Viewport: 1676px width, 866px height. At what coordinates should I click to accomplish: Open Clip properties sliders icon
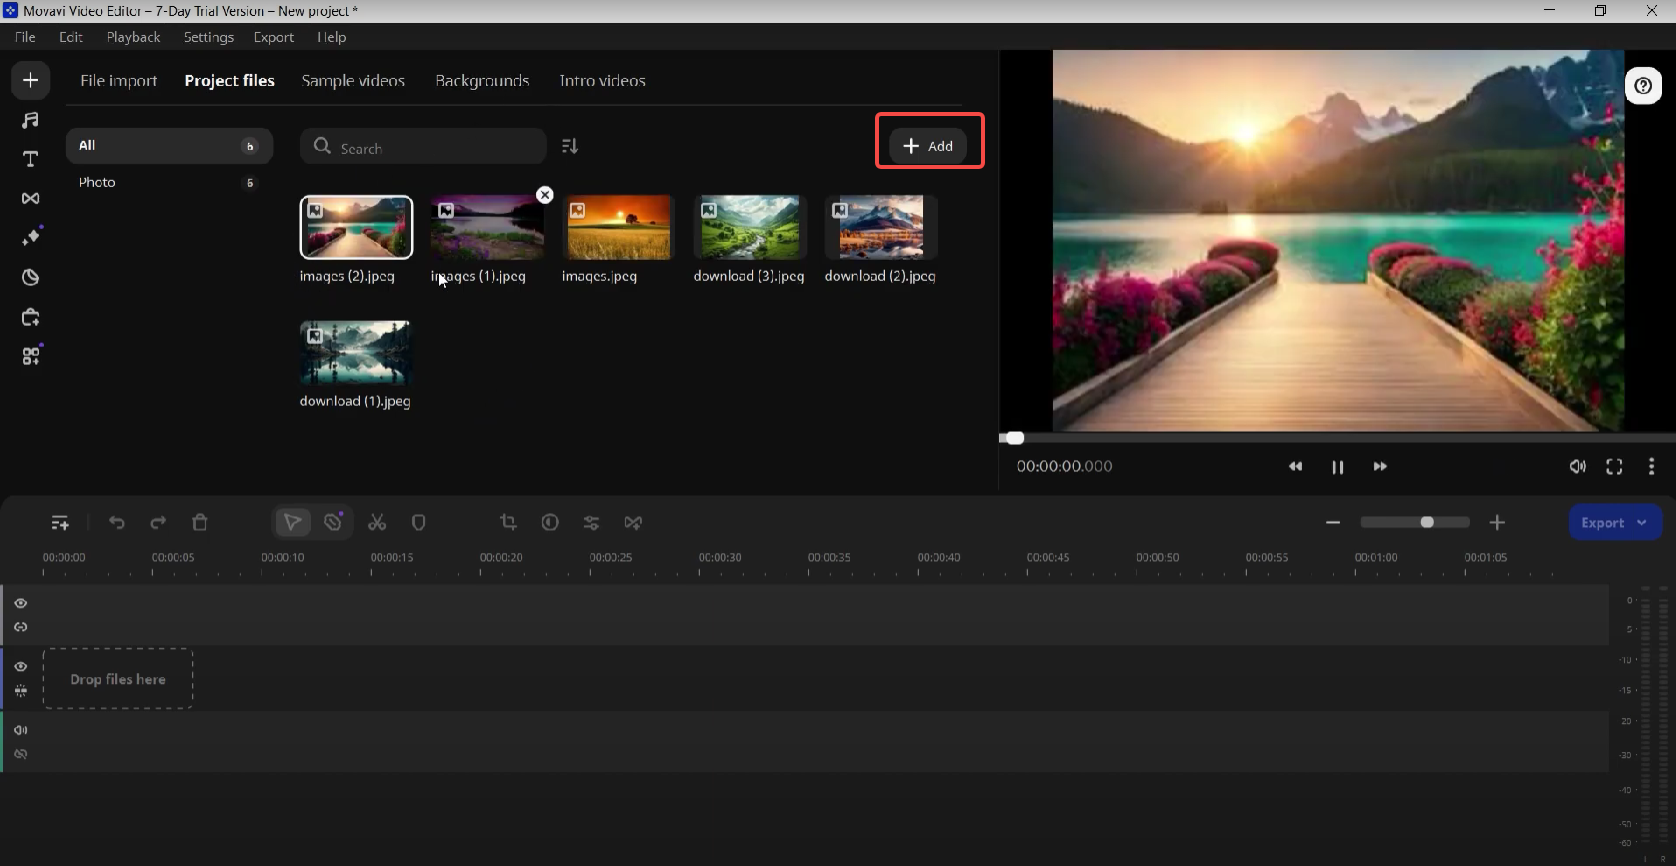591,522
